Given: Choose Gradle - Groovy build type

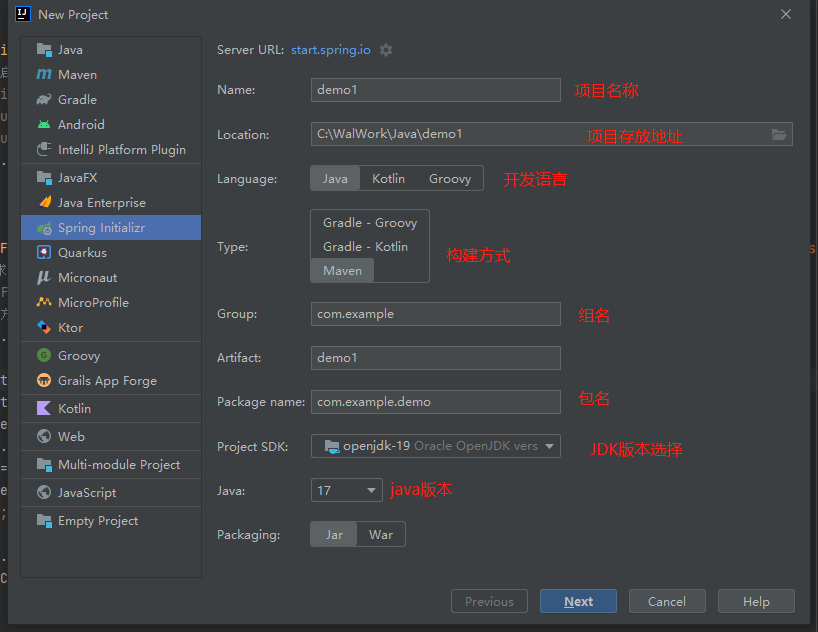Looking at the screenshot, I should coord(370,223).
